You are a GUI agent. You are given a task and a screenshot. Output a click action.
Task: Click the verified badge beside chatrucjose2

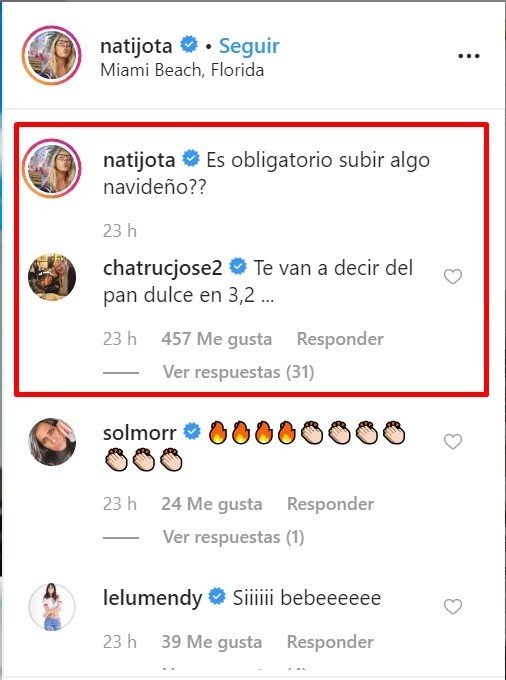pos(238,267)
